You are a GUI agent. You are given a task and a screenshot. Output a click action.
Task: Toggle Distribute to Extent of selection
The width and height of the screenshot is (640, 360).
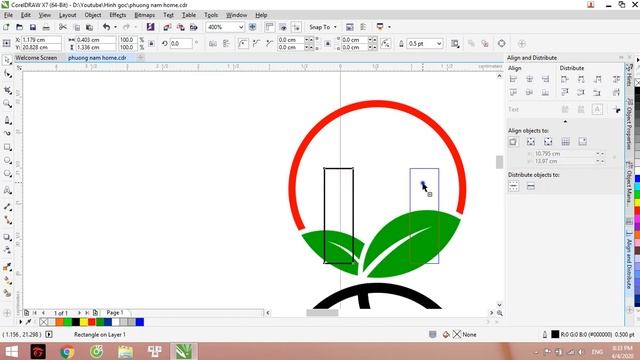click(513, 187)
